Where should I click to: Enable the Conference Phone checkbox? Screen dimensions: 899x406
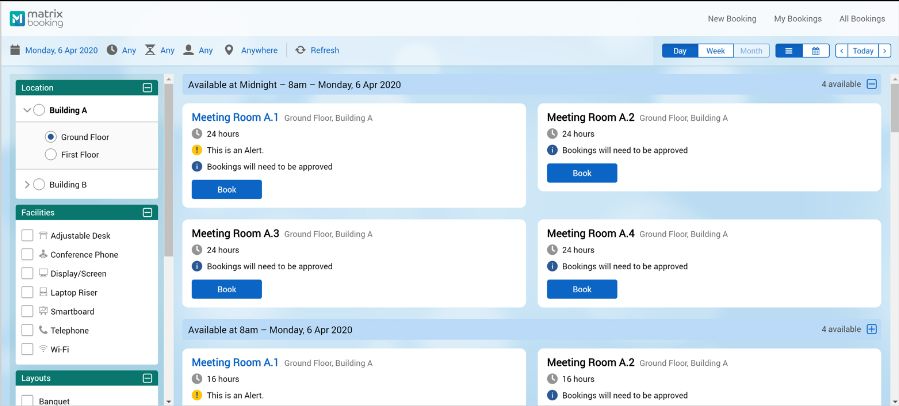point(28,255)
